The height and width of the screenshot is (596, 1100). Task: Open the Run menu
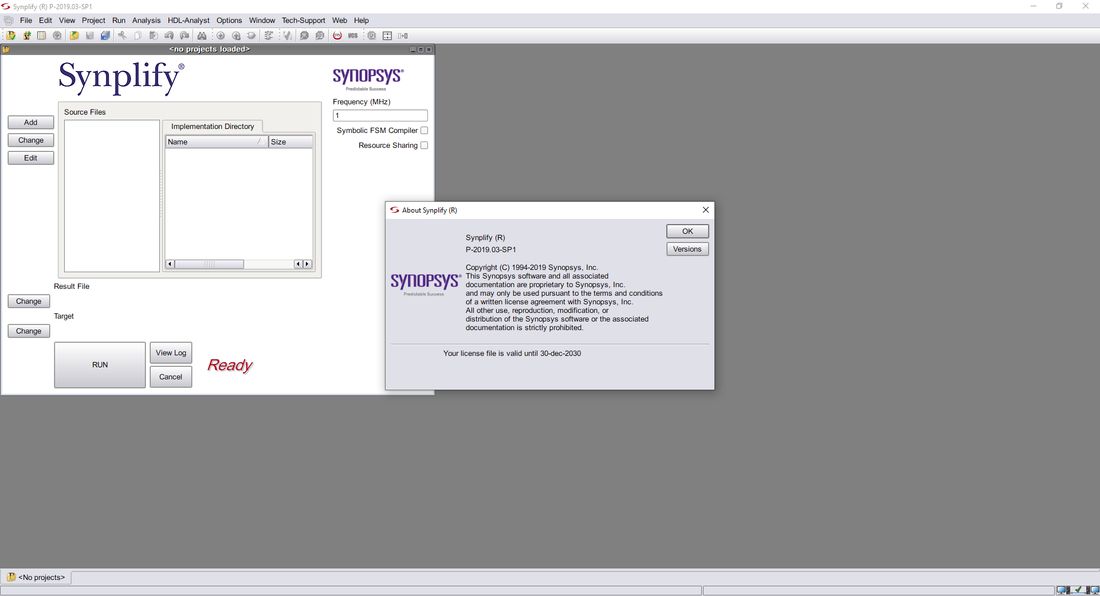(x=119, y=20)
